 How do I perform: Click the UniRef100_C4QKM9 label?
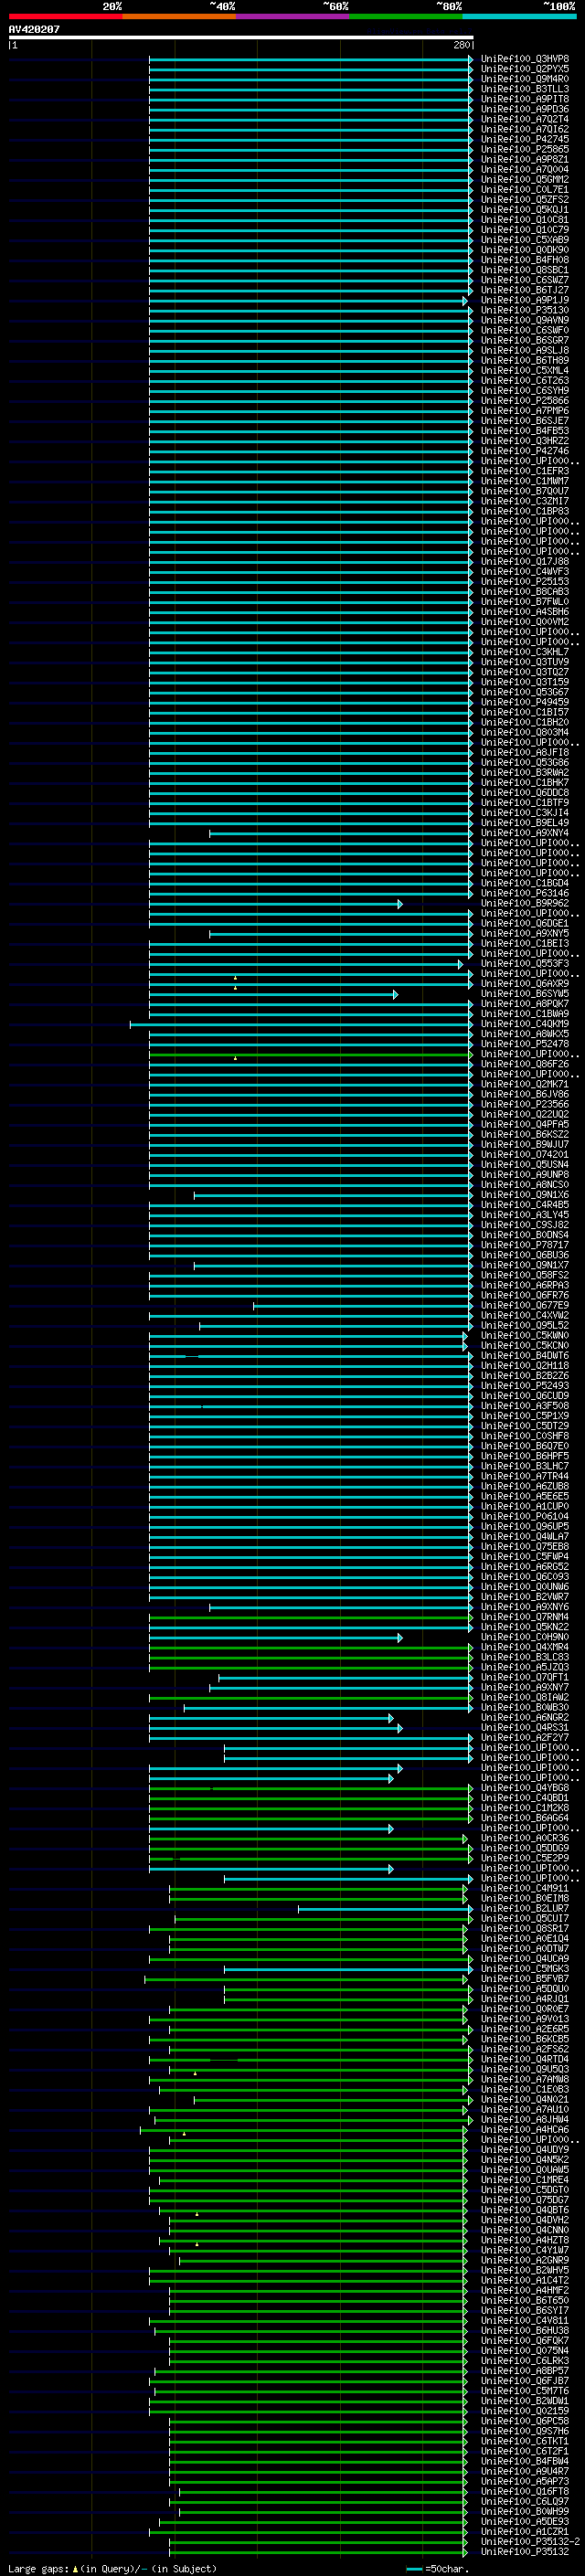525,1024
